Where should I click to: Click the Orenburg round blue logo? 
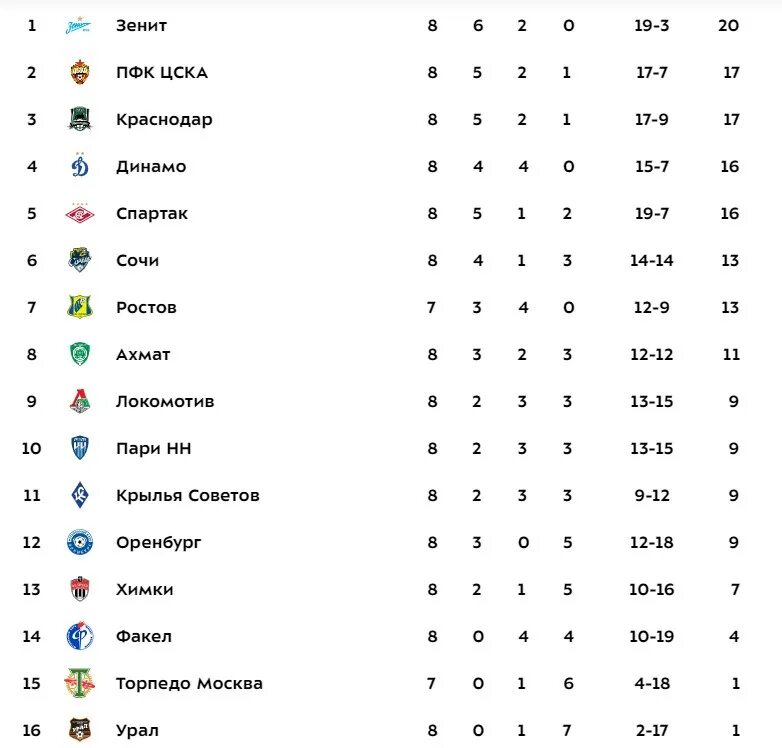[x=79, y=542]
